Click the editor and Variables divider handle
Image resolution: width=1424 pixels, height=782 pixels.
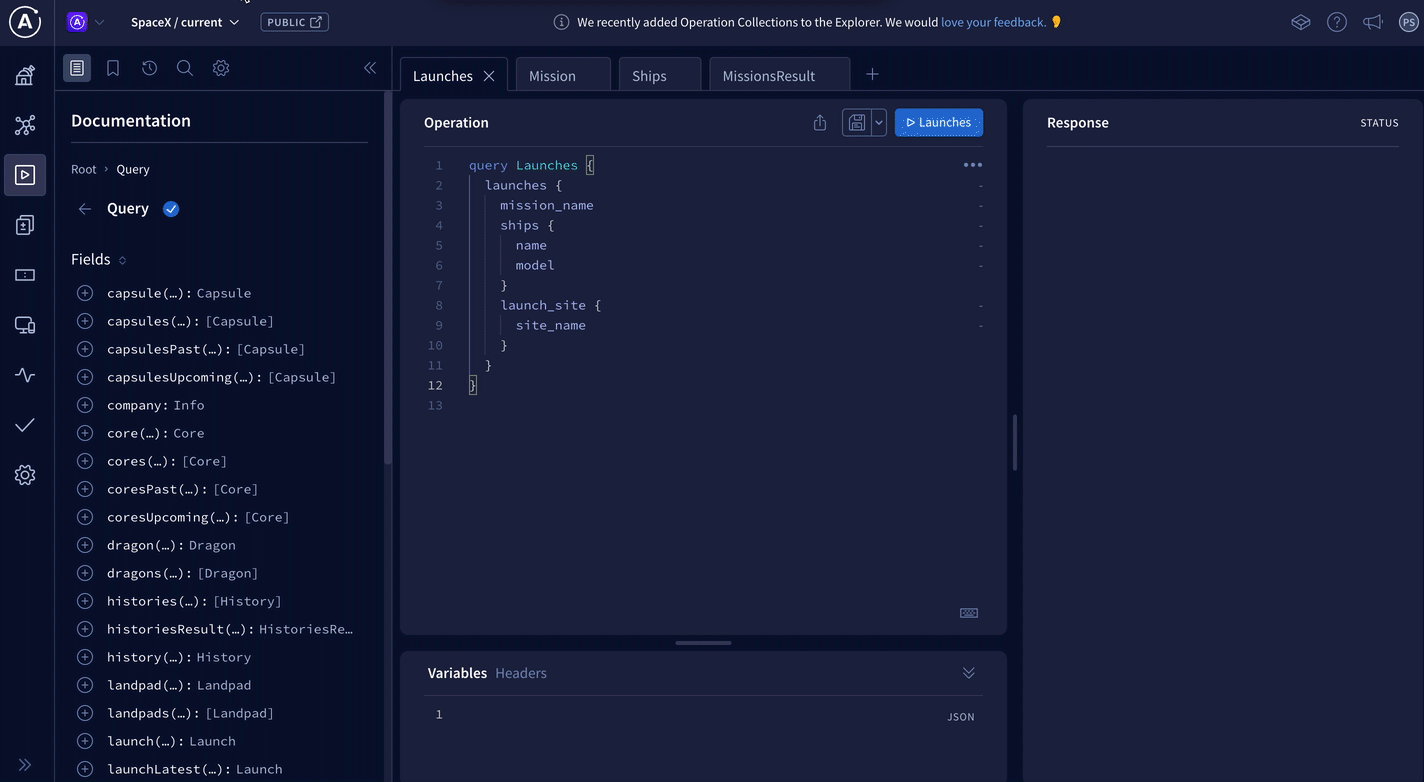(703, 643)
